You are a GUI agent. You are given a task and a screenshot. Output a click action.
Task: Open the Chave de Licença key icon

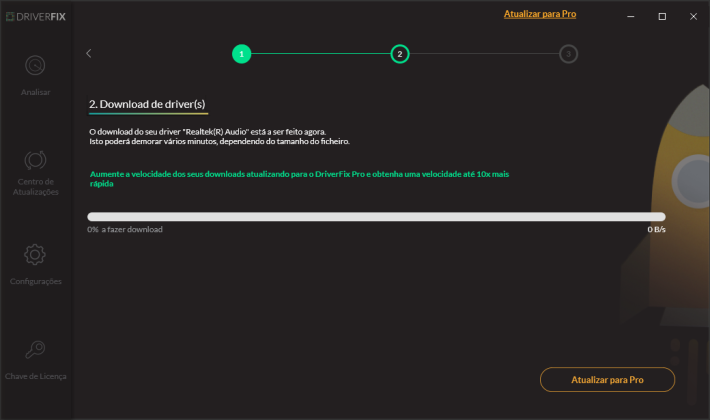[35, 349]
